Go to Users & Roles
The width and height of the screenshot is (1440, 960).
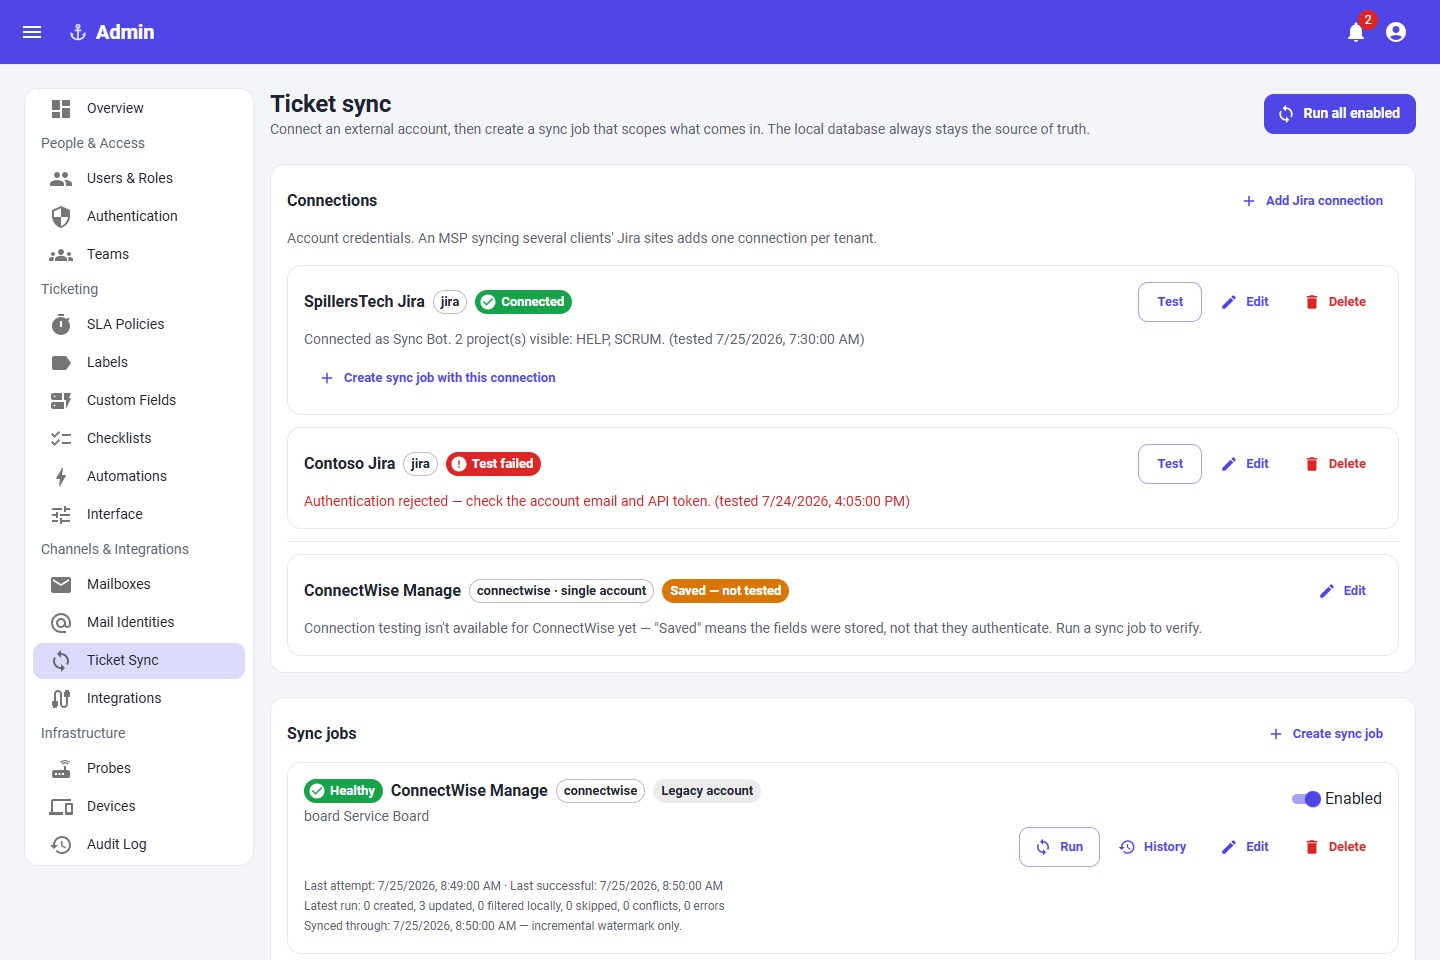[139, 178]
